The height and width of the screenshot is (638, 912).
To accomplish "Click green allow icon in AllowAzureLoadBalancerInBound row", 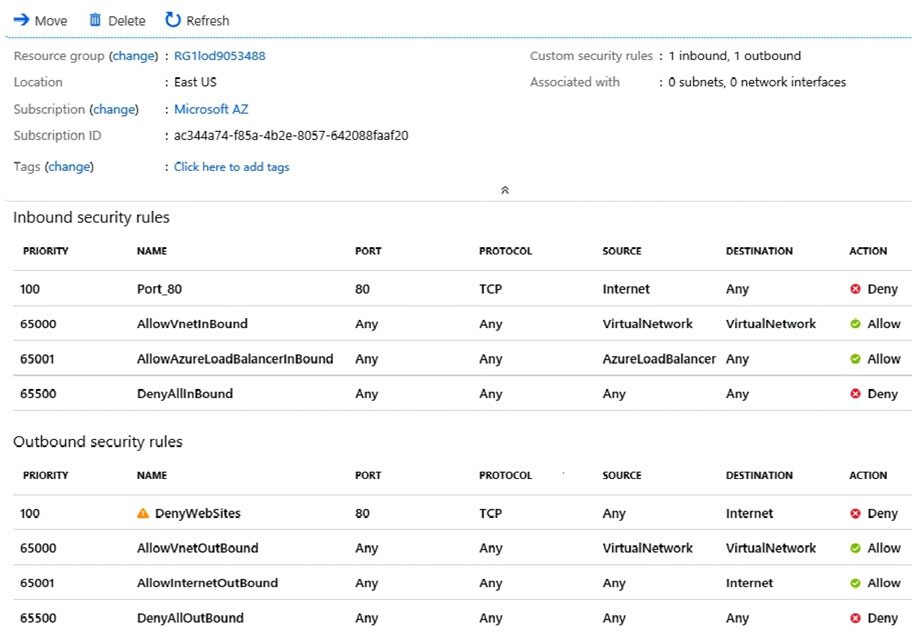I will click(855, 359).
